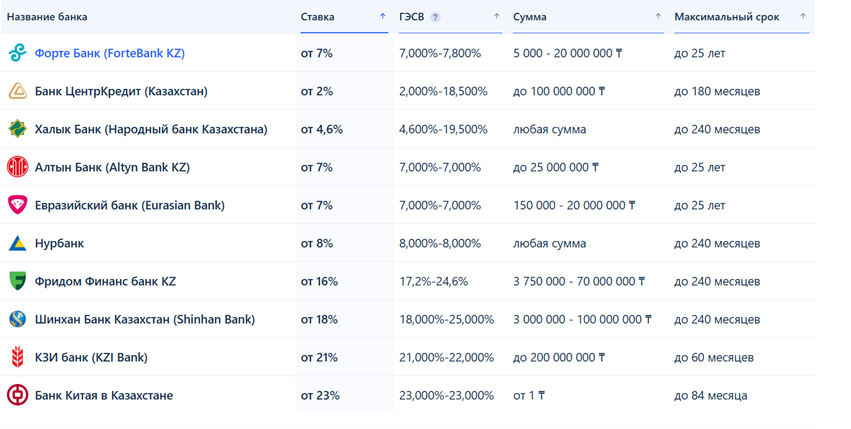Click ГЭСВ value '2,000%-18,500%'
This screenshot has width=851, height=429.
coord(443,91)
